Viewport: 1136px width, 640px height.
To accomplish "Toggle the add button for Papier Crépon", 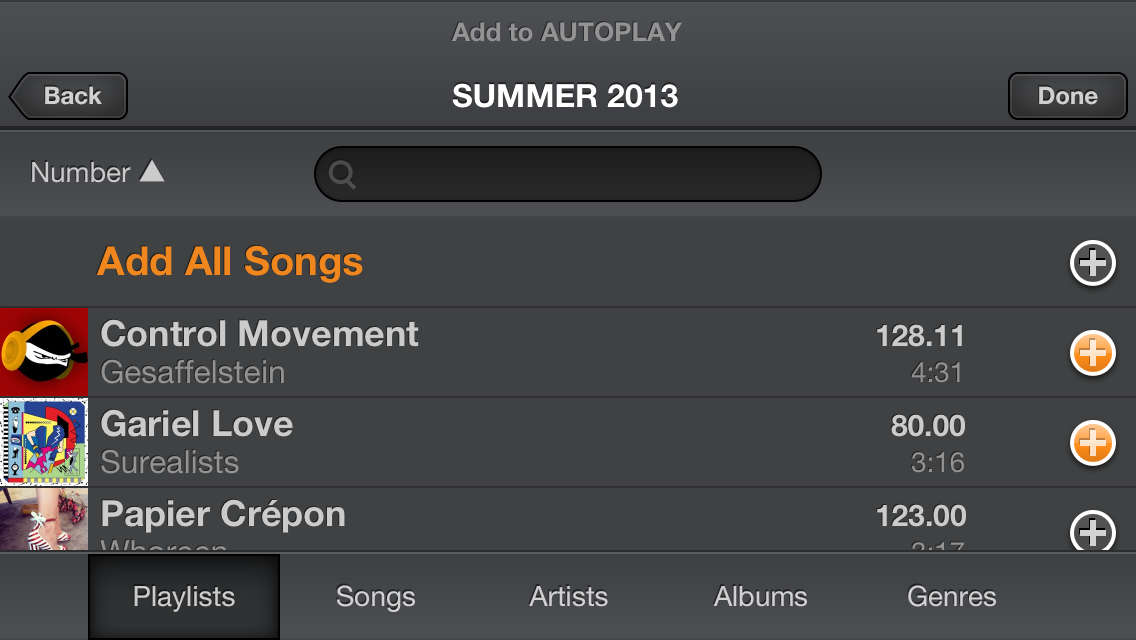I will (x=1092, y=531).
